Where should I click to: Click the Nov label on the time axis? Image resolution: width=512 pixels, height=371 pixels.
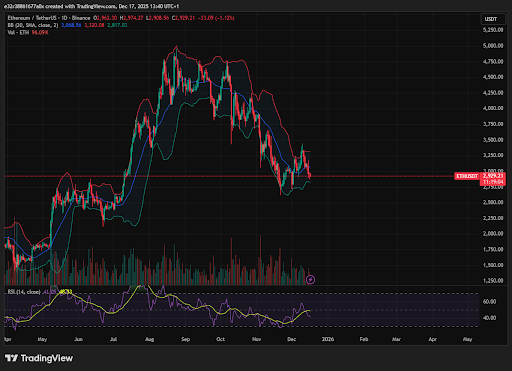click(x=257, y=339)
